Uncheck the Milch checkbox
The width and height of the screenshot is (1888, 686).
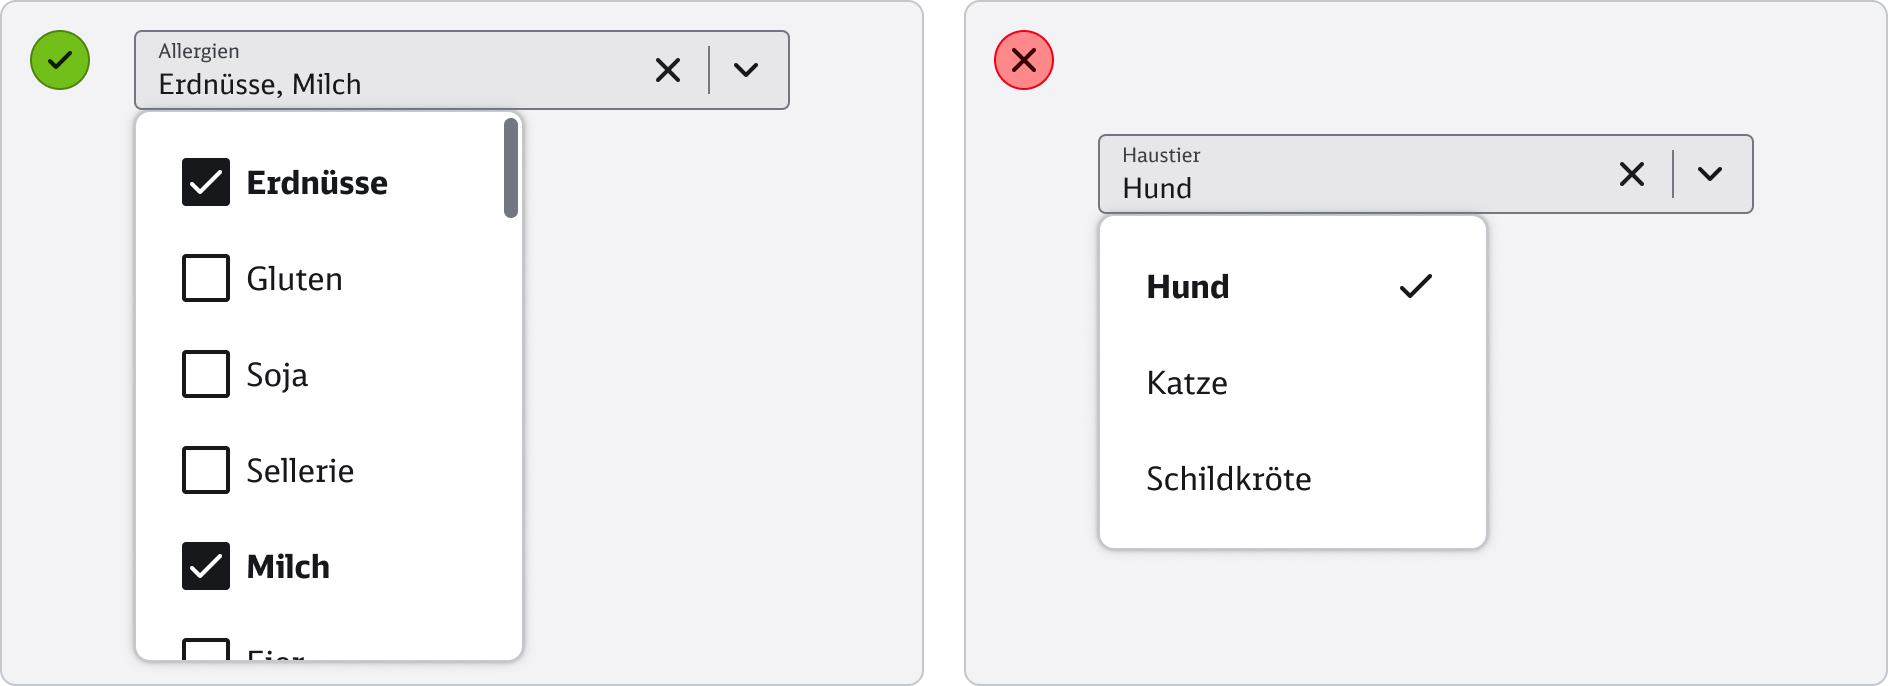206,567
